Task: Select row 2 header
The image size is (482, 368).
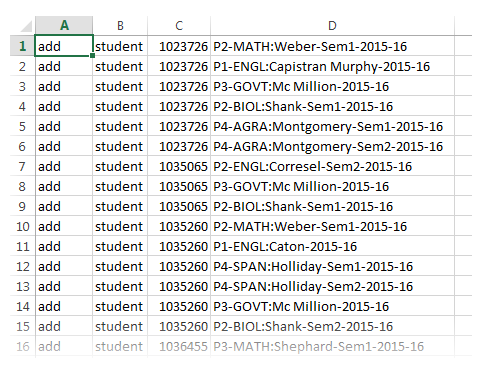Action: pos(22,66)
